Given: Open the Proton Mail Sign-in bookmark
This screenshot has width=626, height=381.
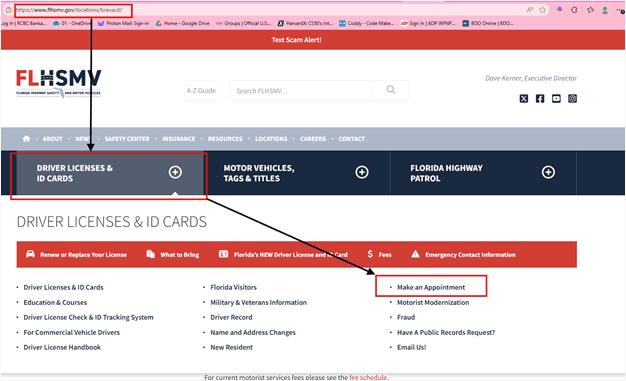Looking at the screenshot, I should (123, 23).
